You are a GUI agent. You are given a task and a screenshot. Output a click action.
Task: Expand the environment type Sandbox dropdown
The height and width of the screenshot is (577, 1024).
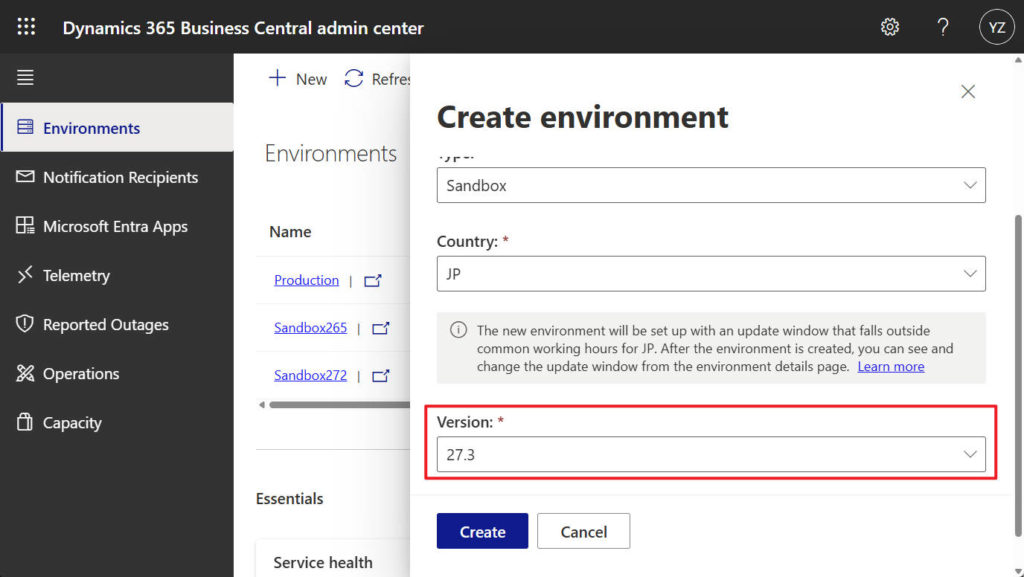coord(710,185)
